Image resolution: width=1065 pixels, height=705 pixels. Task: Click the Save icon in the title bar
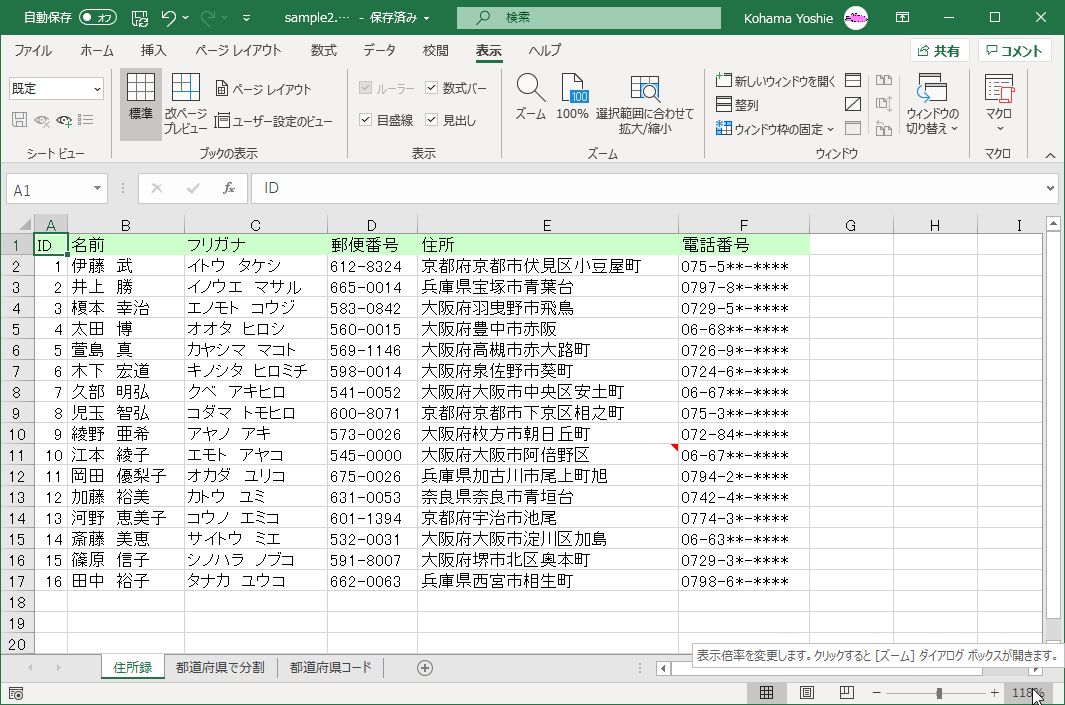pos(140,18)
